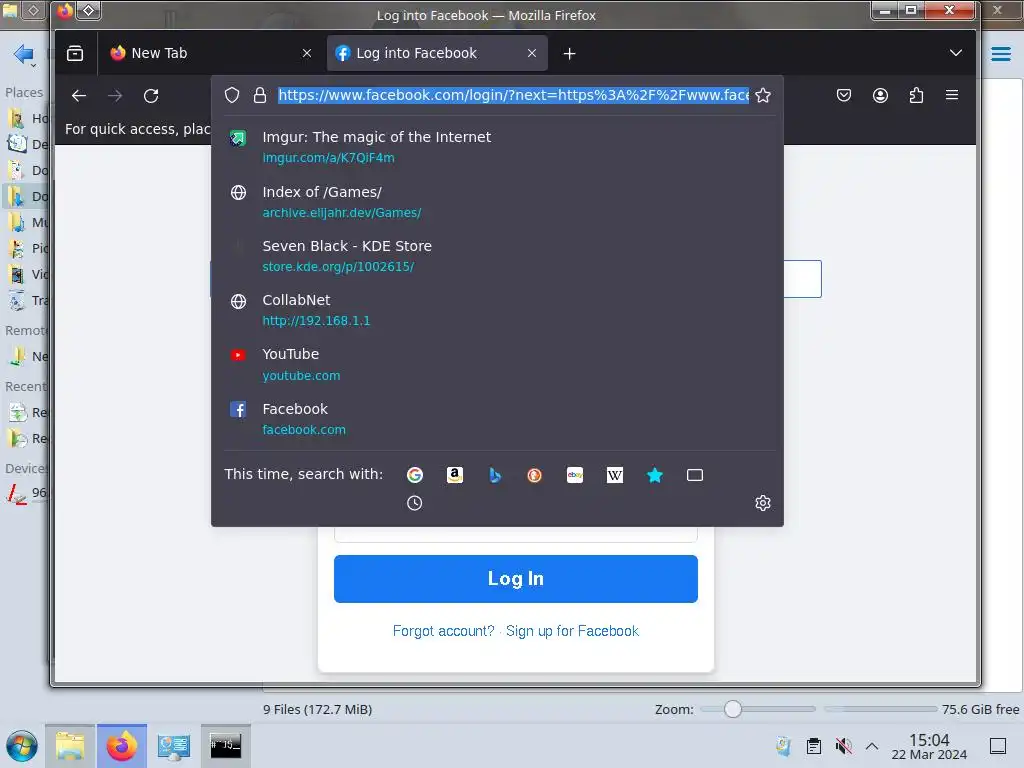Click the muted volume tray icon
Viewport: 1024px width, 768px height.
tap(843, 746)
